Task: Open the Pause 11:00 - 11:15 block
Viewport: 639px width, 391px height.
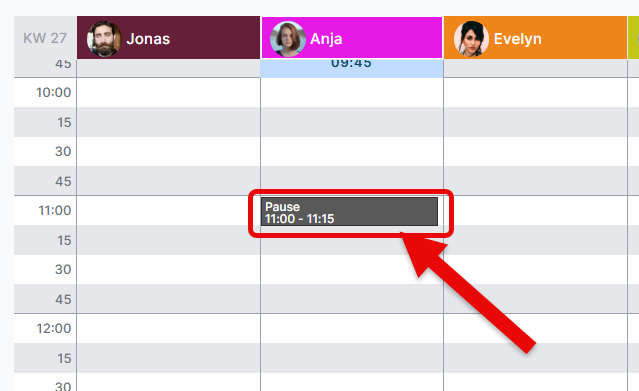Action: pos(349,212)
